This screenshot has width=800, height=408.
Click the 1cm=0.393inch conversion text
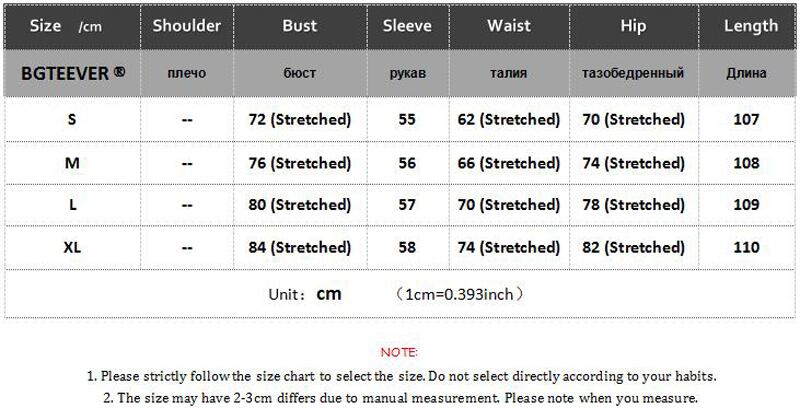tap(460, 294)
